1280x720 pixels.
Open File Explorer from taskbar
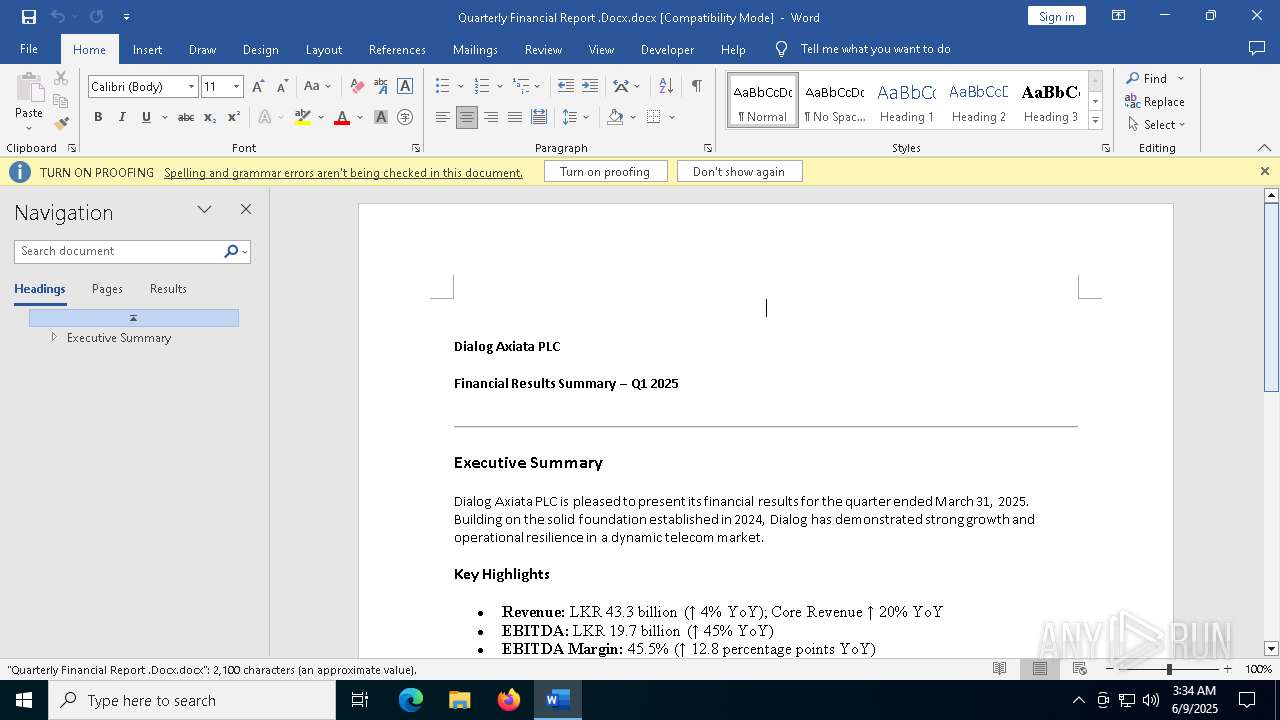(460, 700)
